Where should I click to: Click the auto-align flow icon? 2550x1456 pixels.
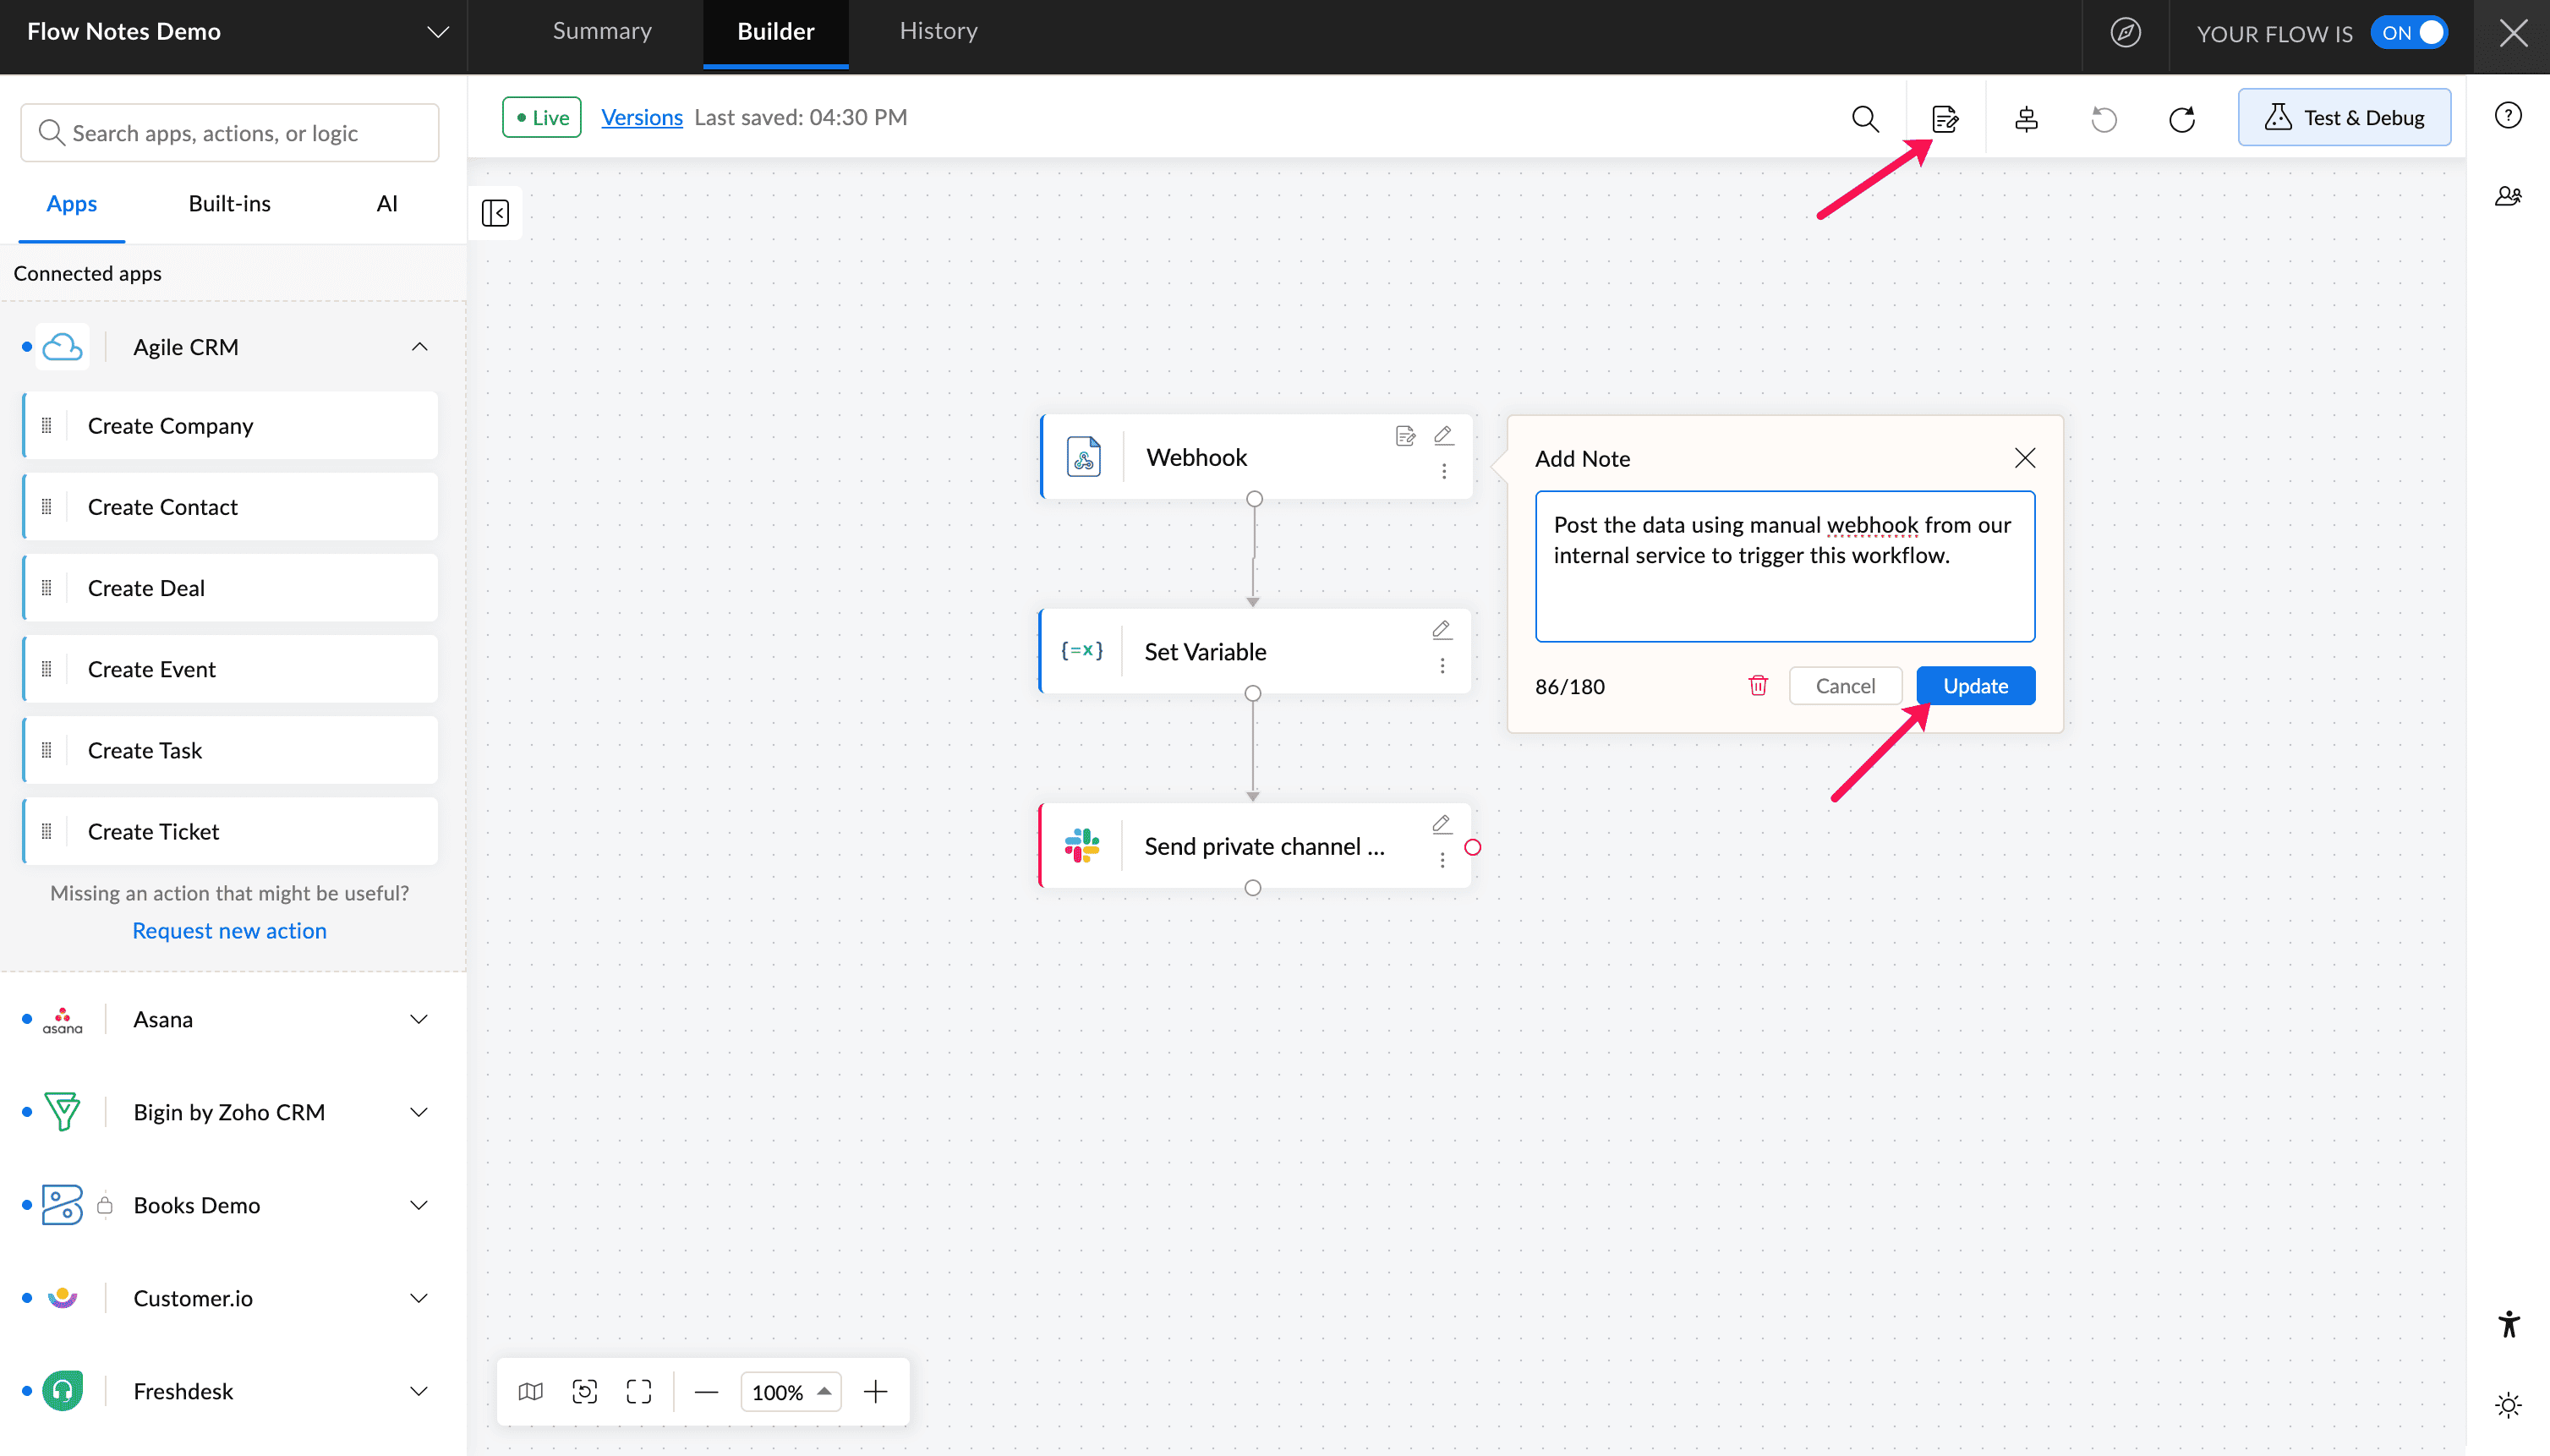point(2026,119)
